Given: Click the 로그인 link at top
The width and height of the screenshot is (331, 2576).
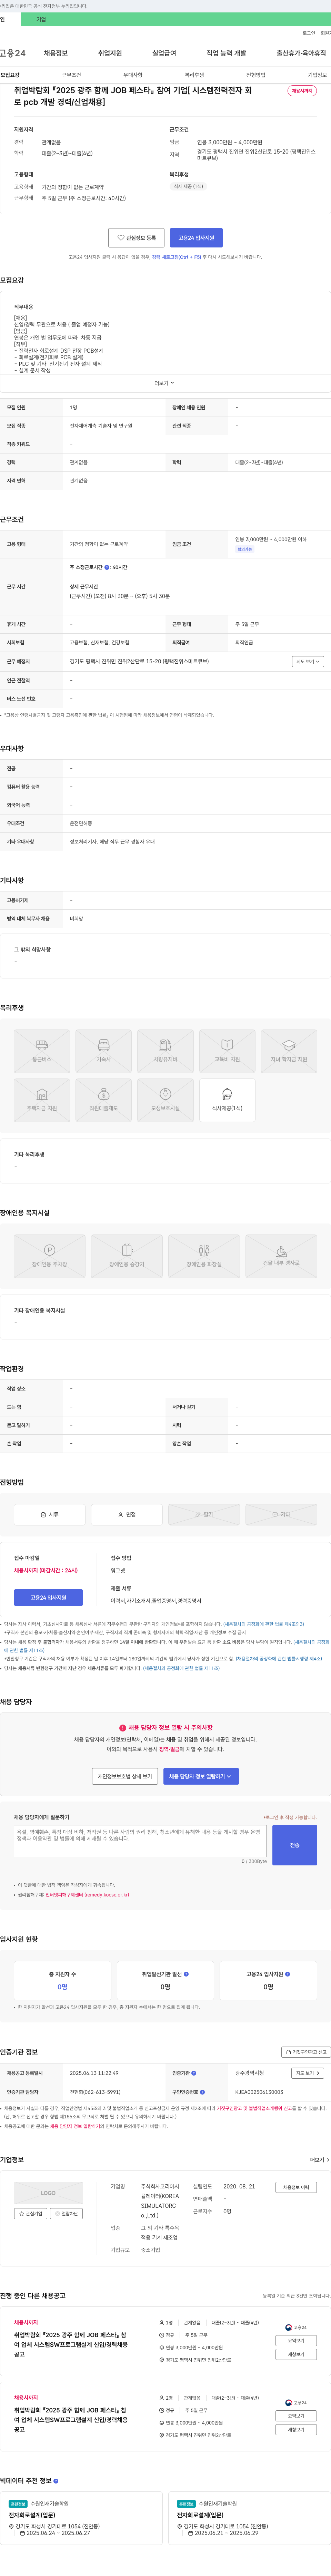Looking at the screenshot, I should pos(309,33).
